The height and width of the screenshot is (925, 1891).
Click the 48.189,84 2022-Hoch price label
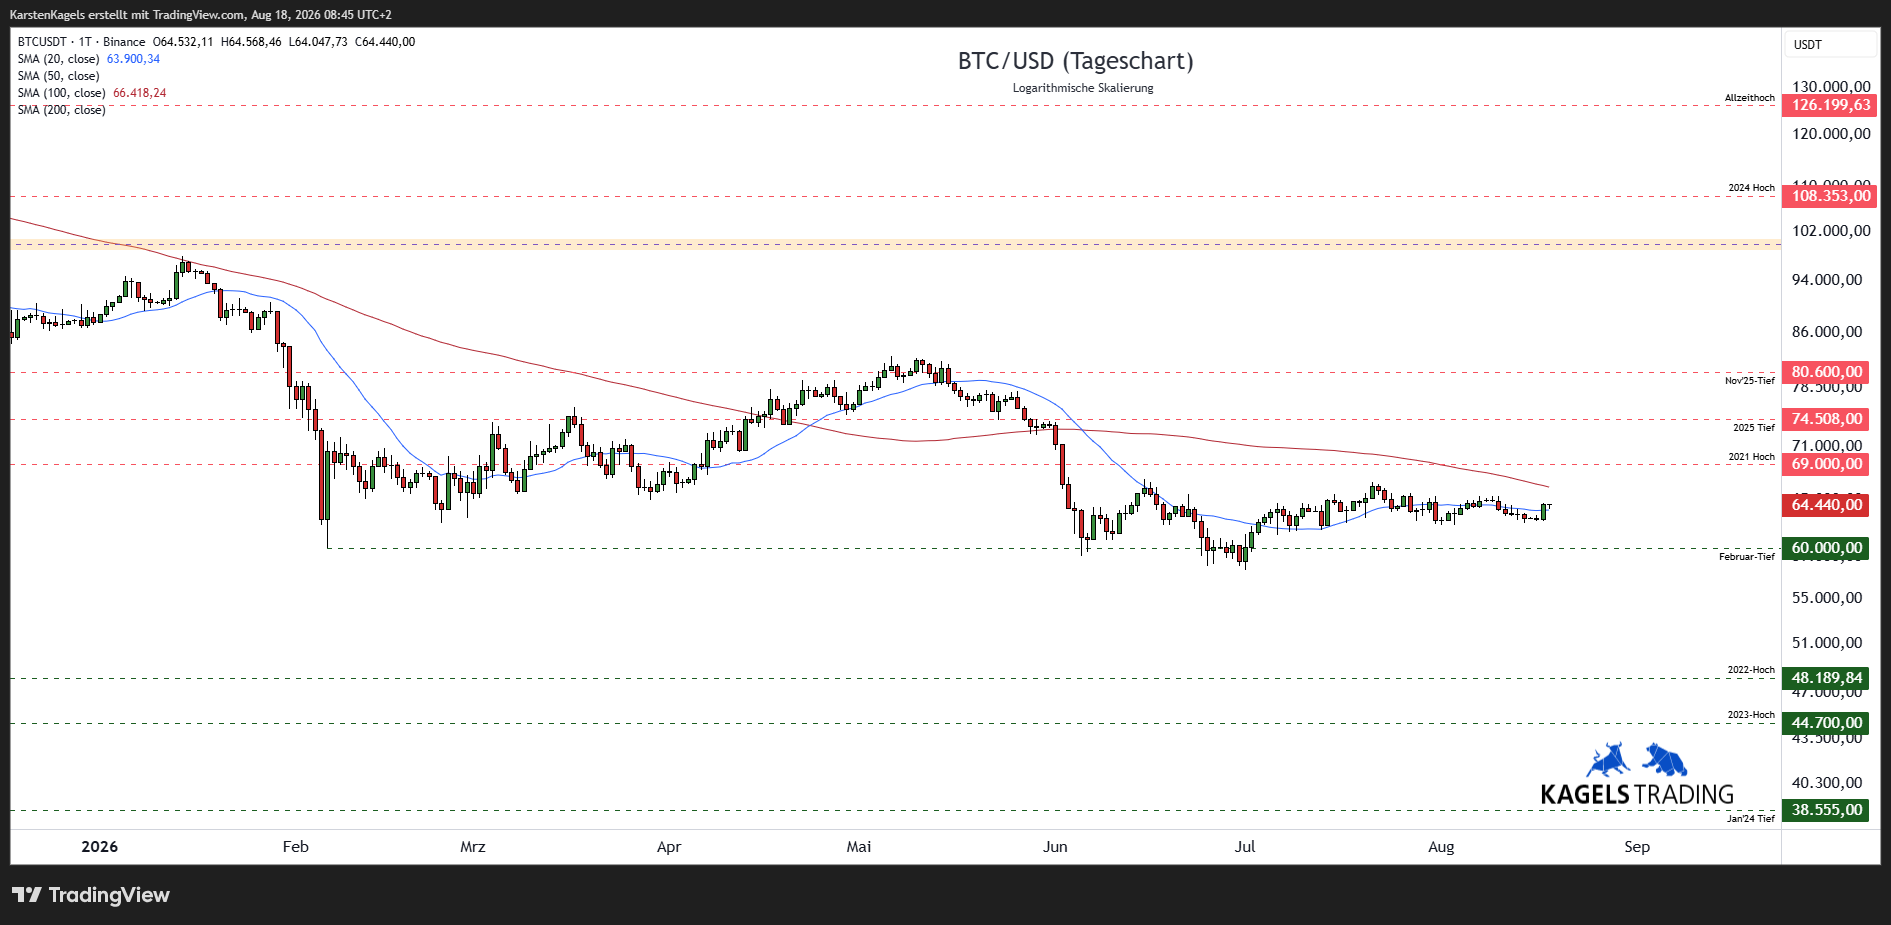(x=1826, y=678)
